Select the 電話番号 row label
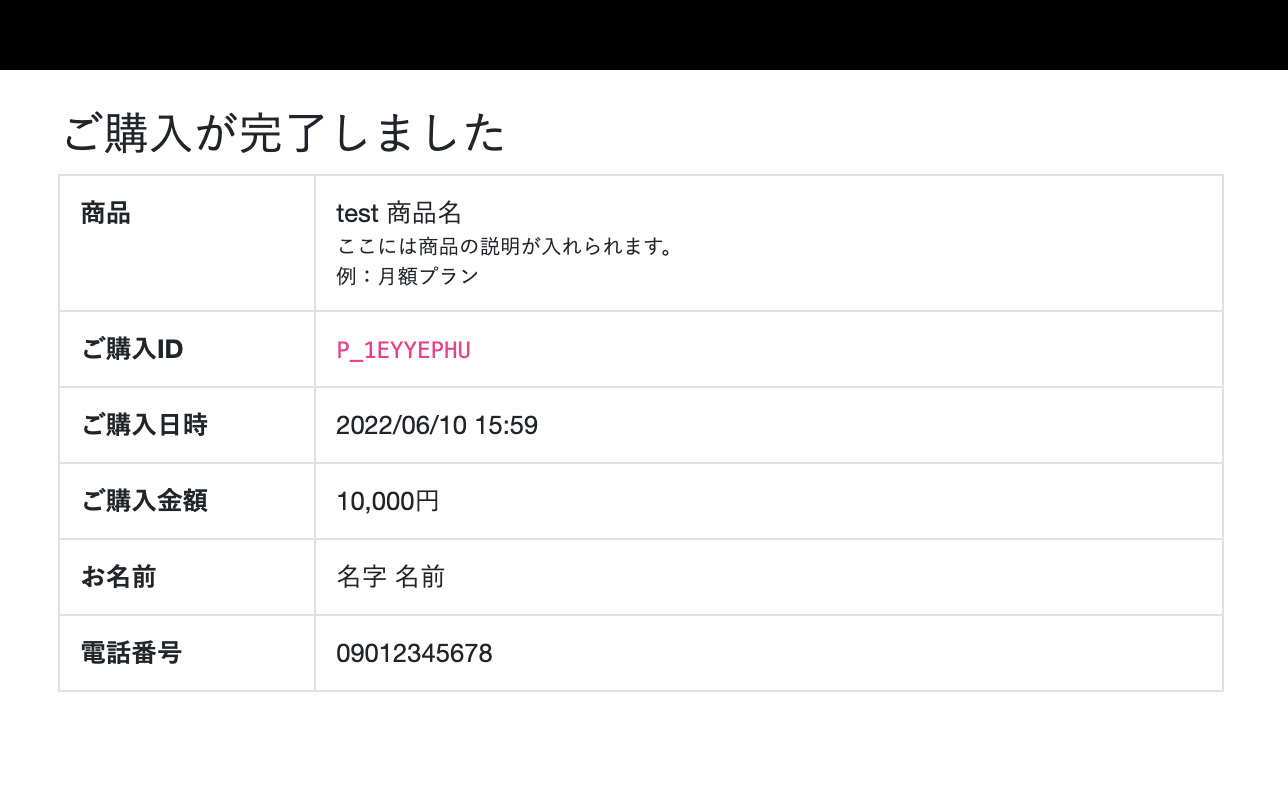The image size is (1288, 794). tap(131, 653)
